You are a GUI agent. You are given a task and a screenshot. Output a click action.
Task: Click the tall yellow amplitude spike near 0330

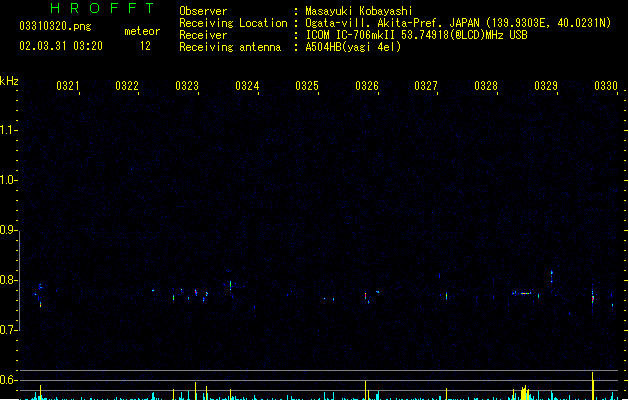592,386
